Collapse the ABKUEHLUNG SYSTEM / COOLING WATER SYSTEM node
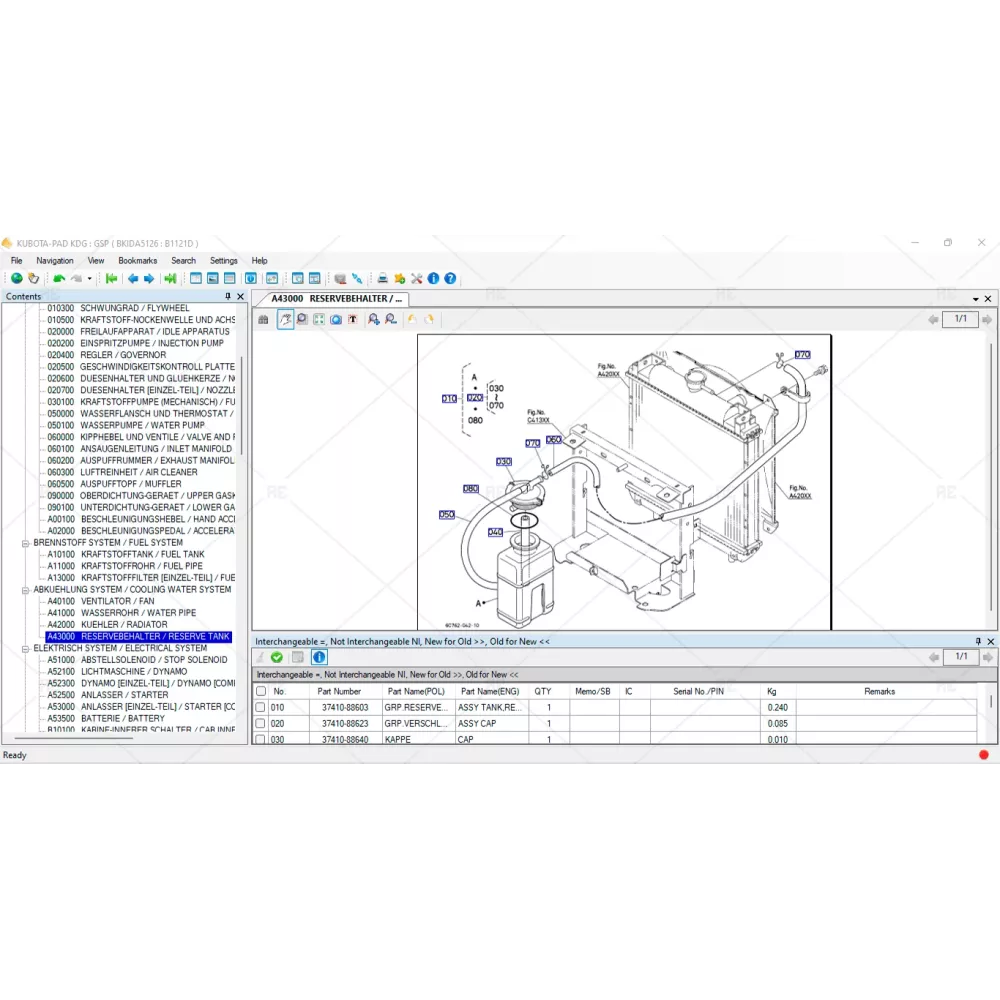Screen dimensions: 1000x1000 click(25, 590)
